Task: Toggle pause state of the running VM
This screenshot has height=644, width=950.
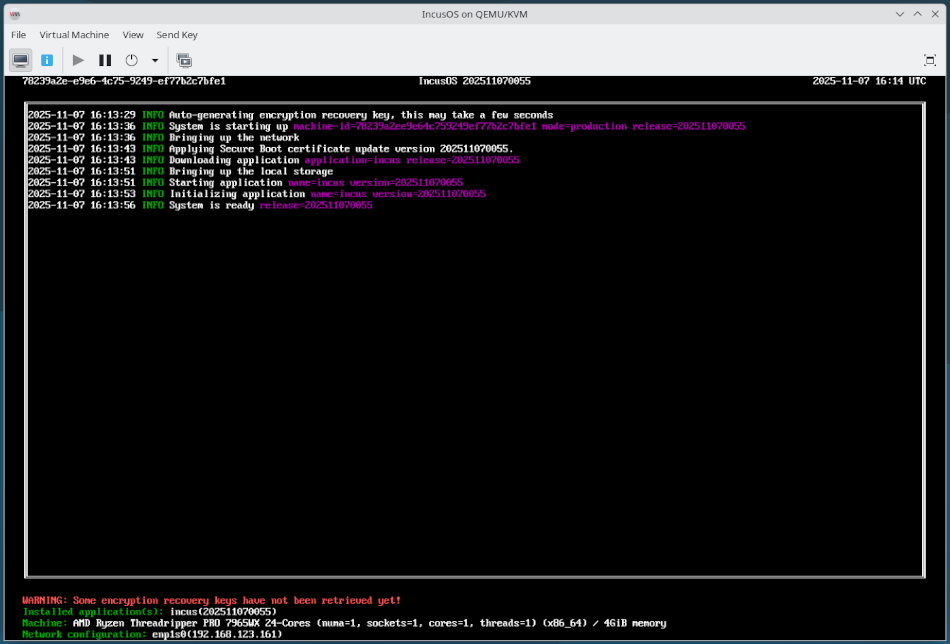Action: [105, 59]
